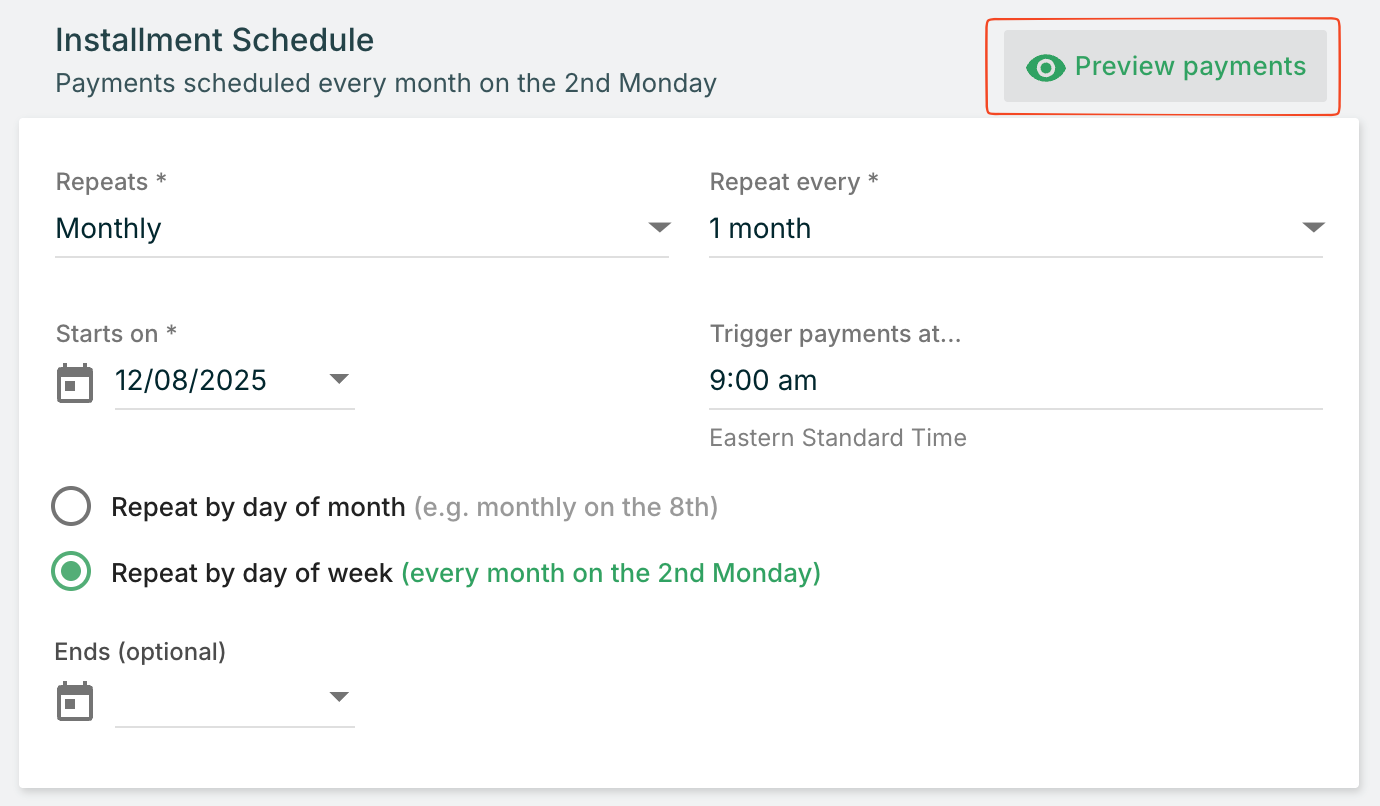Screen dimensions: 1380x806
Task: Select the Repeat by day of week radio
Action: click(71, 573)
